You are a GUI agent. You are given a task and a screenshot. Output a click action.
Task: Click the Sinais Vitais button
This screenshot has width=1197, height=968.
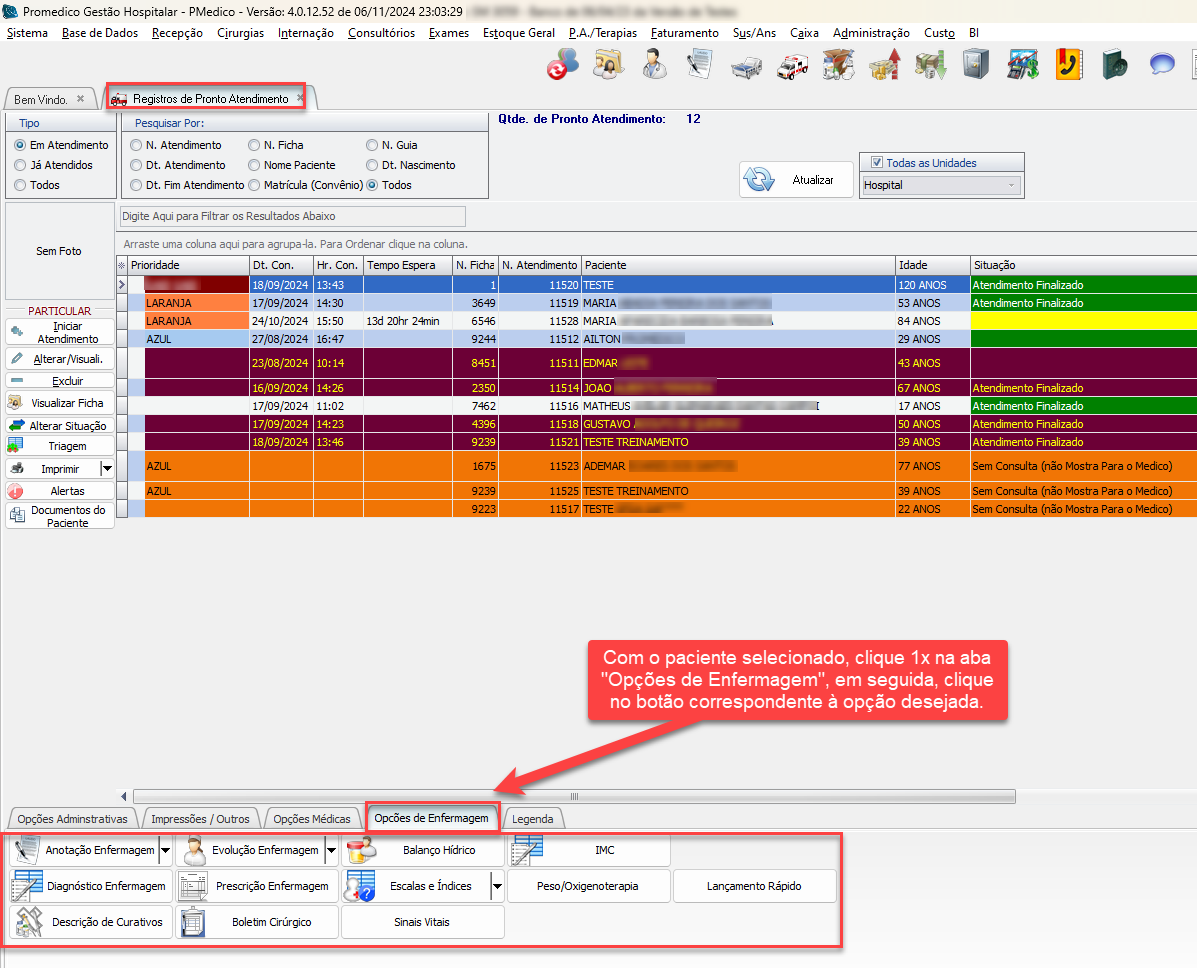(x=422, y=922)
